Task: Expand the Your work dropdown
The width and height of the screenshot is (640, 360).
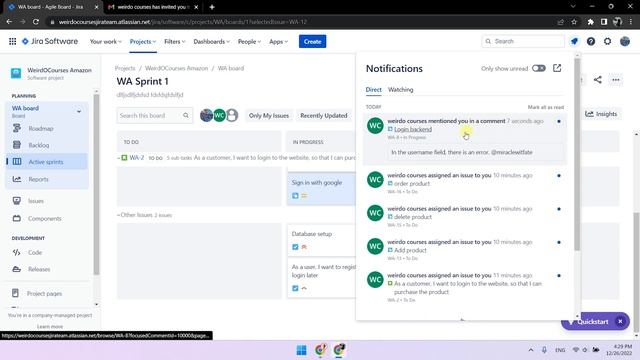Action: tap(105, 41)
